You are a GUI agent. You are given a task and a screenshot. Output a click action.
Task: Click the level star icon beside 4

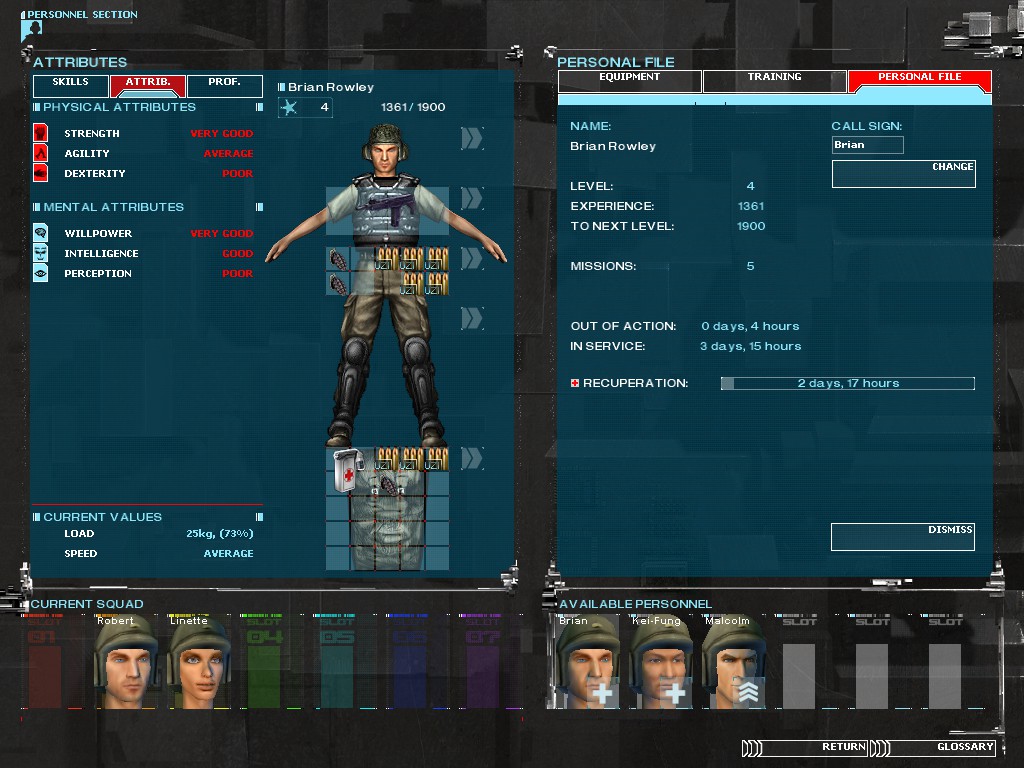click(x=289, y=107)
